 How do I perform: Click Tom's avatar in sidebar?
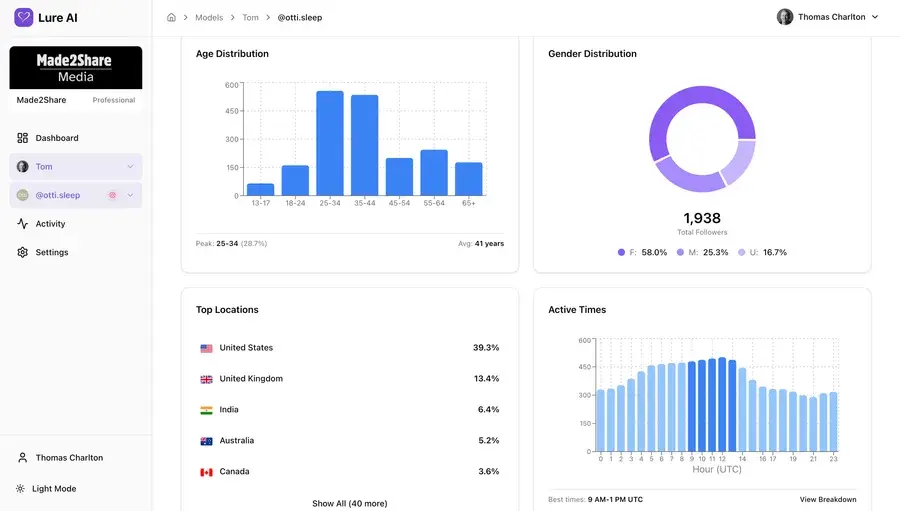tap(22, 167)
